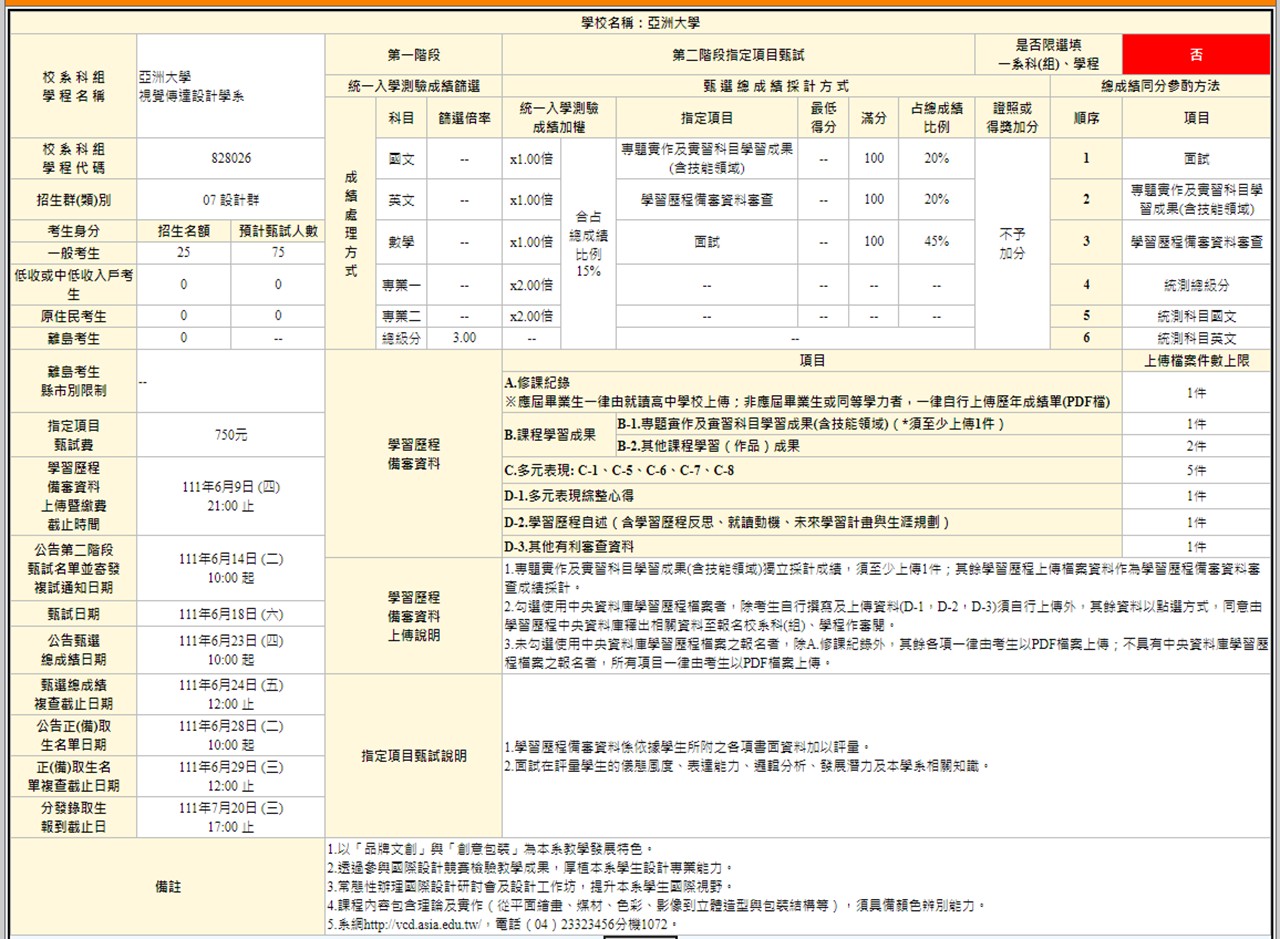
Task: Click the expected examinee count 75
Action: point(277,253)
